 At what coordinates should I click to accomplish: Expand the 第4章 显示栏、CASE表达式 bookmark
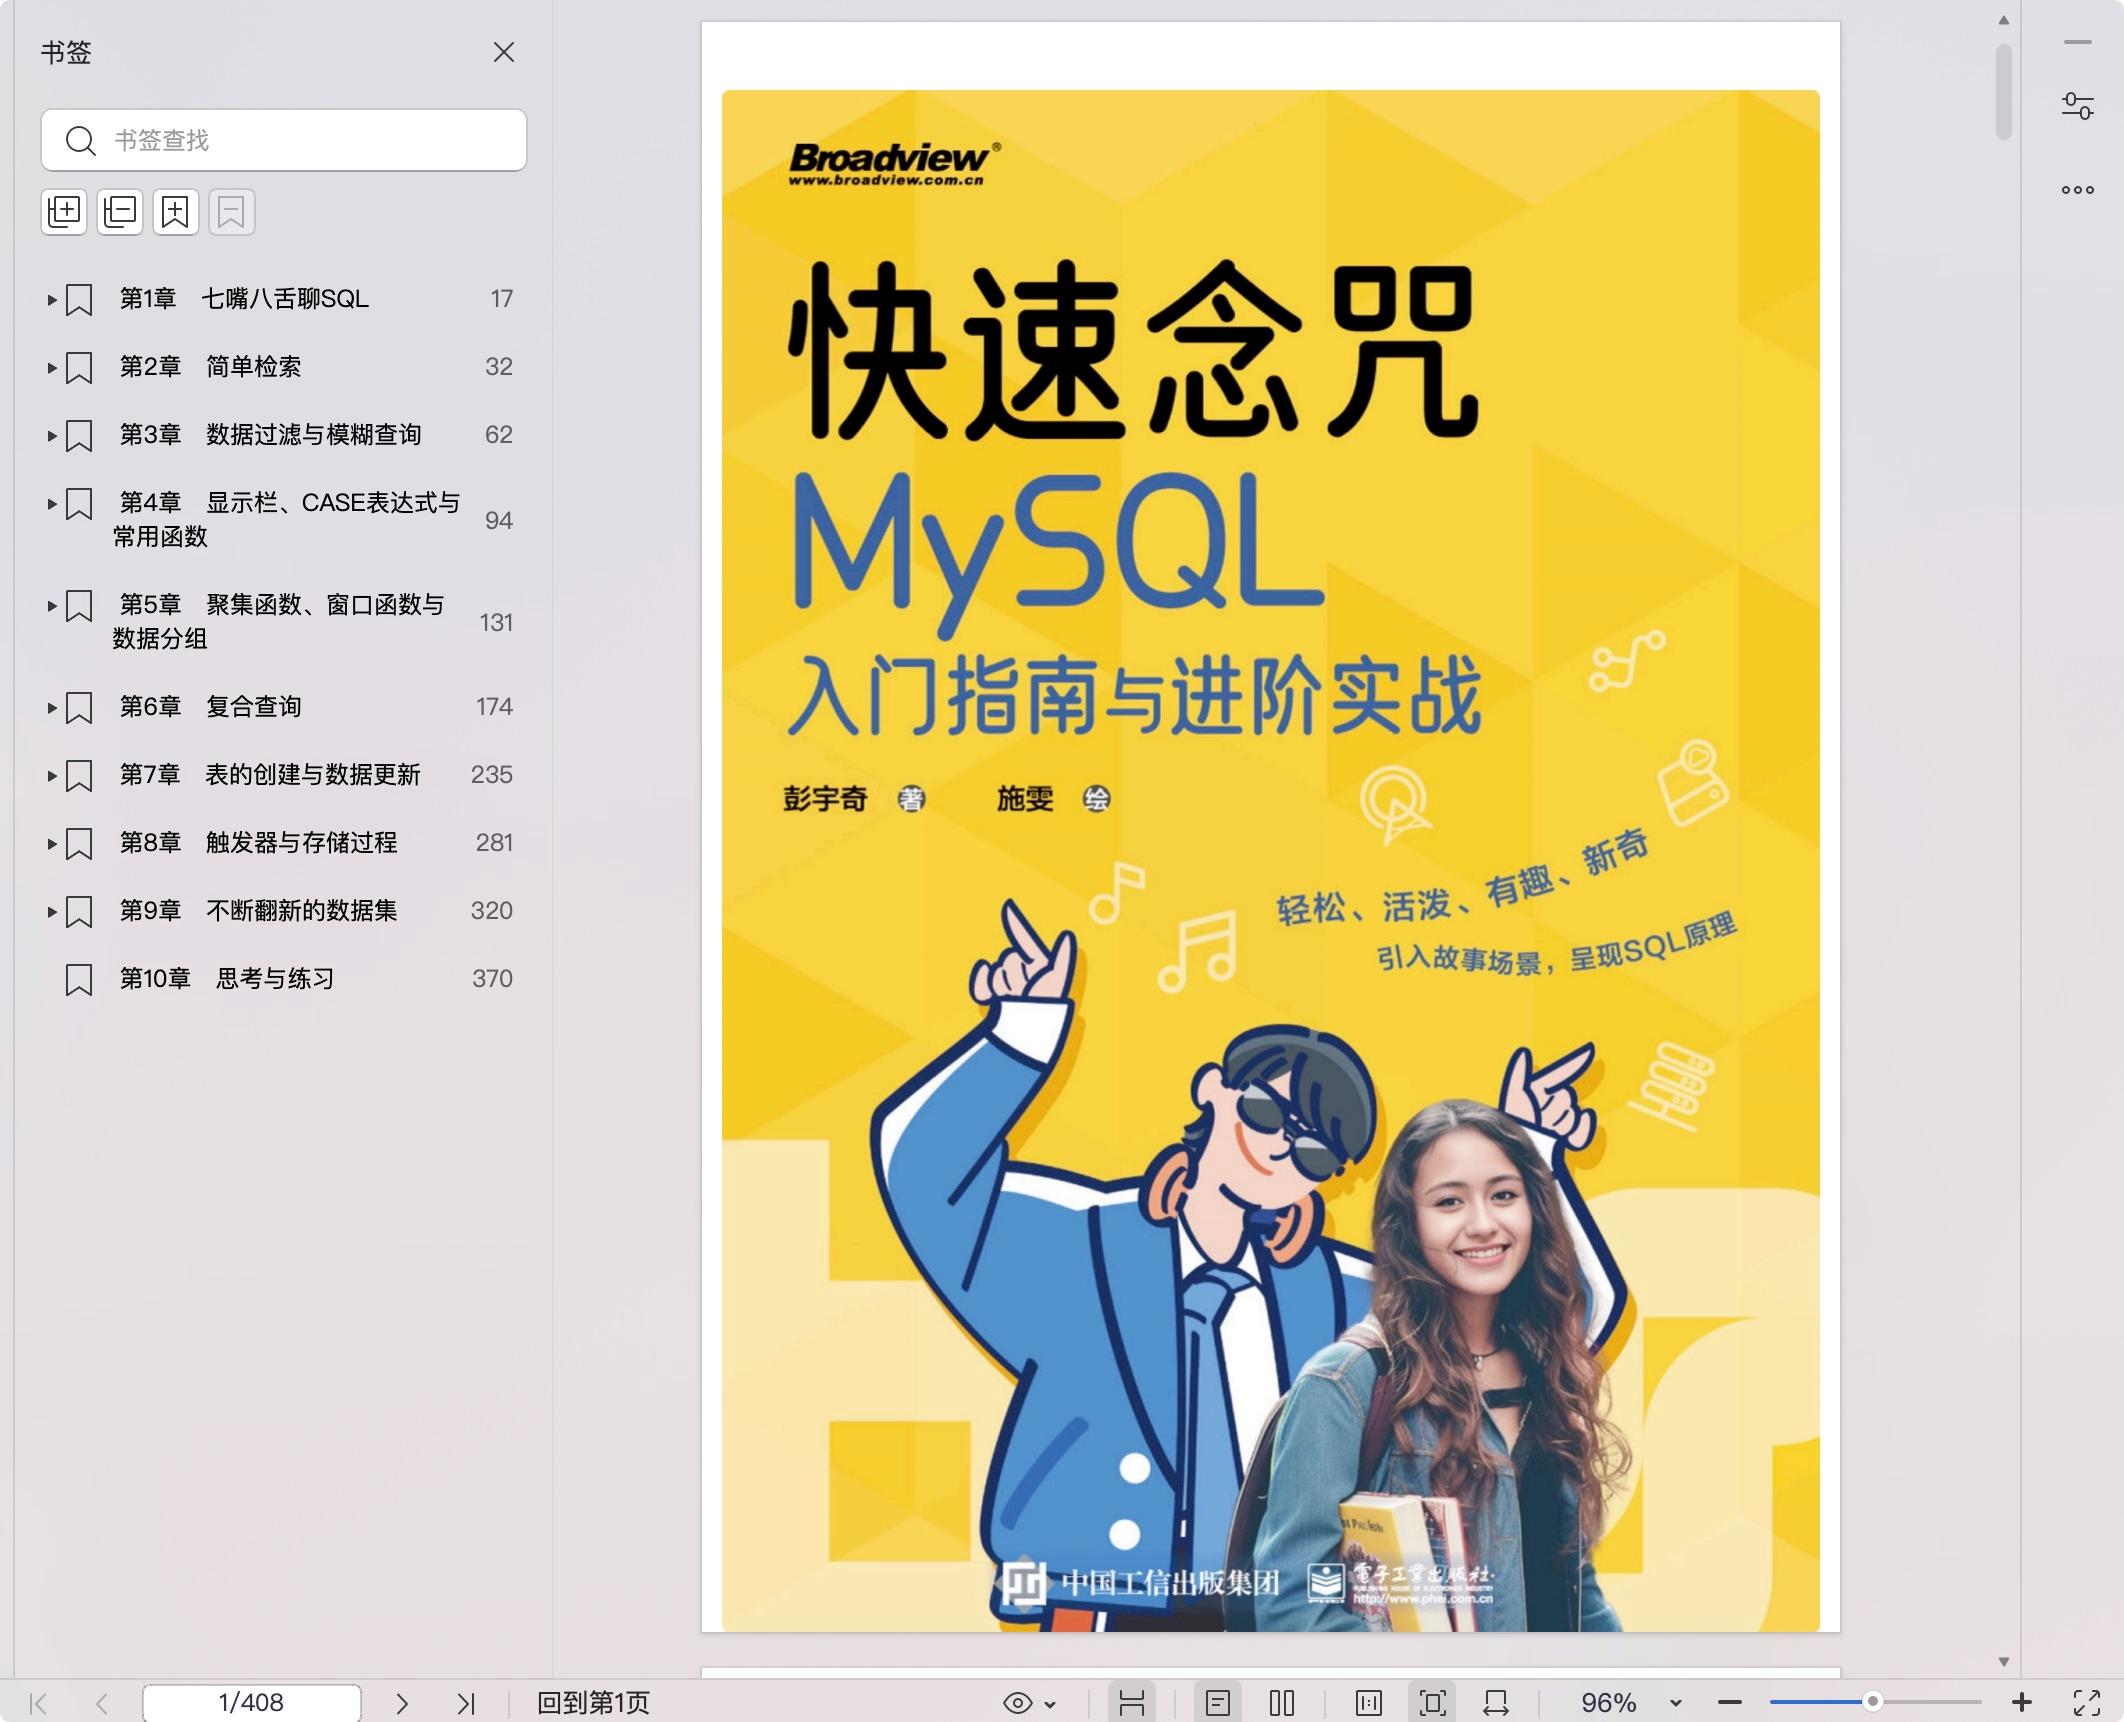tap(52, 503)
